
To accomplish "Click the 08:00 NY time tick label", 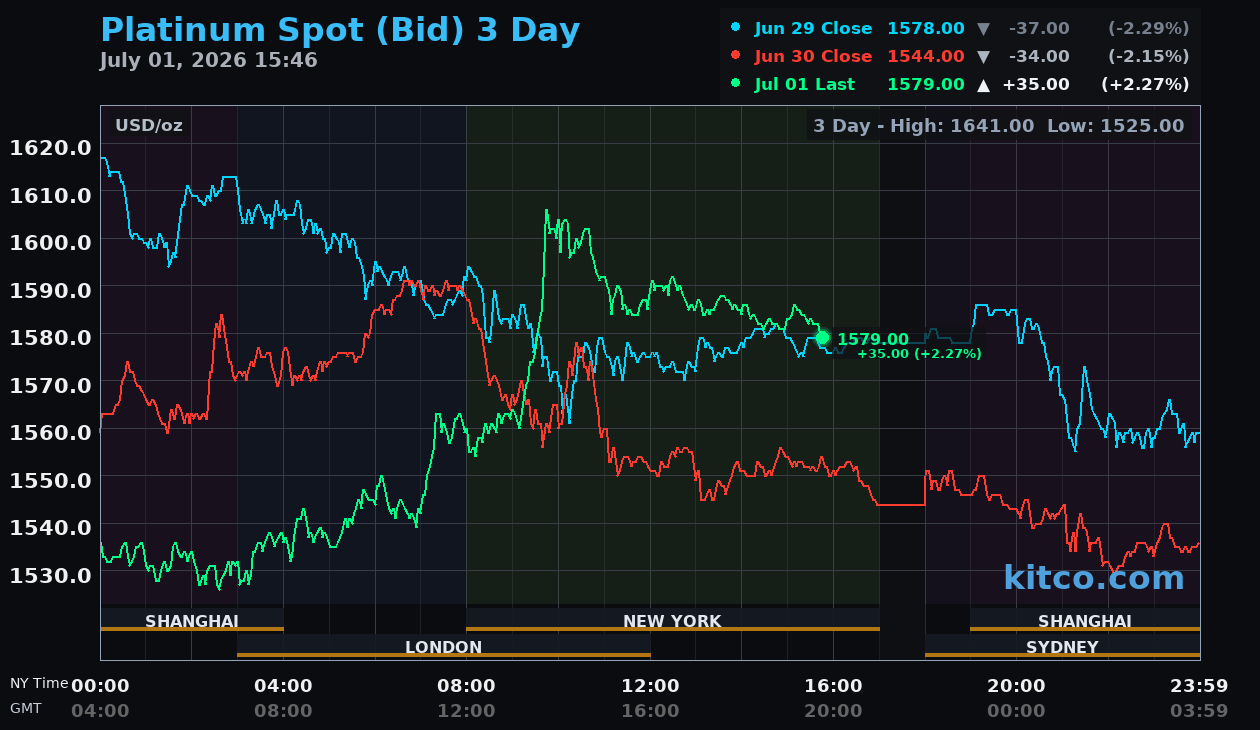I will pos(466,686).
